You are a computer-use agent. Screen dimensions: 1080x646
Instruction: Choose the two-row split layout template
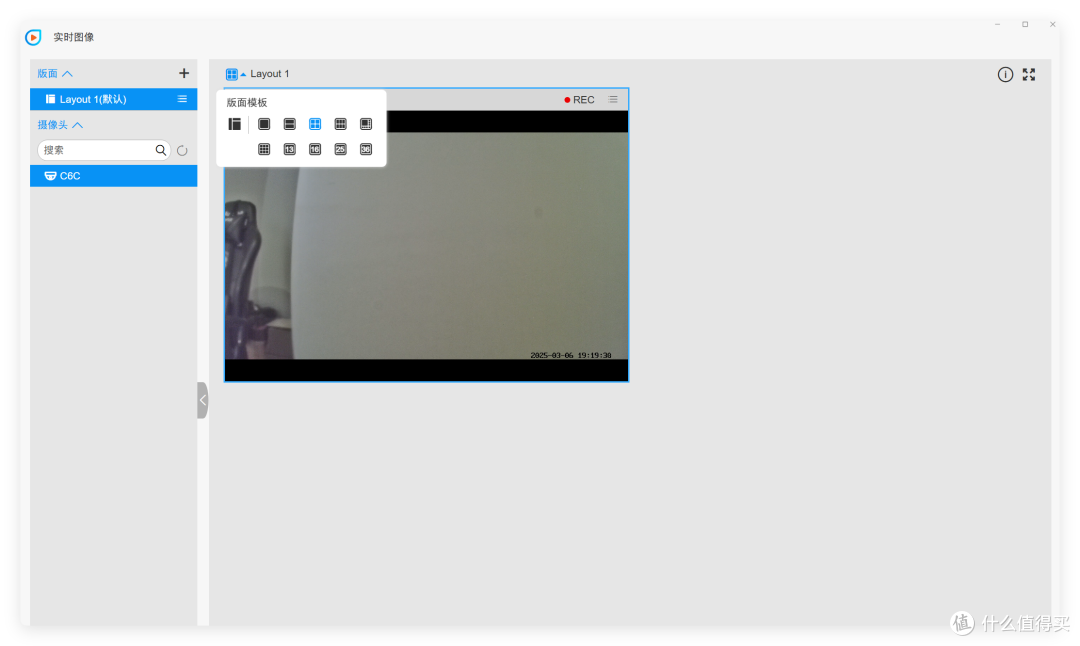click(x=289, y=124)
